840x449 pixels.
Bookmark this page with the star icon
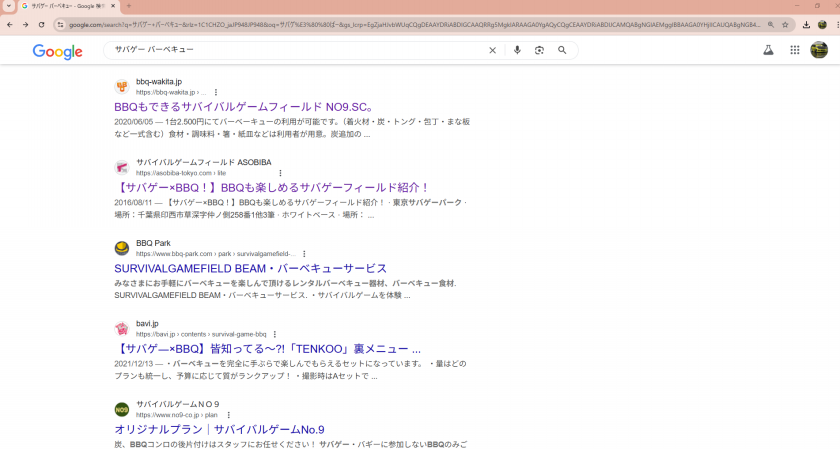click(785, 25)
